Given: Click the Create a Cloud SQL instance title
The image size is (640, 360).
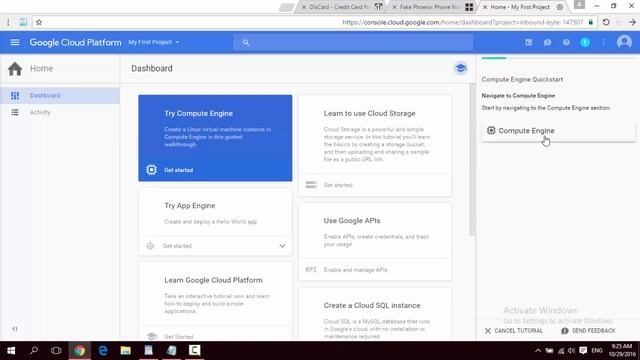Looking at the screenshot, I should 372,306.
